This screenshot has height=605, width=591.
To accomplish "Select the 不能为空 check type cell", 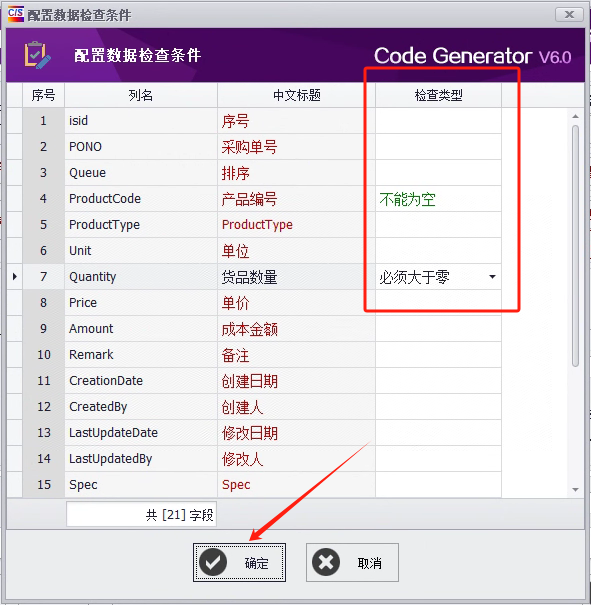I will click(438, 199).
